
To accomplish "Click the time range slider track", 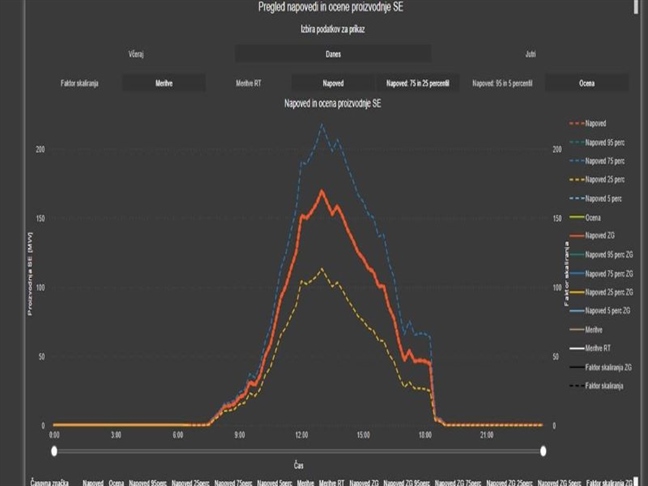I will [299, 451].
